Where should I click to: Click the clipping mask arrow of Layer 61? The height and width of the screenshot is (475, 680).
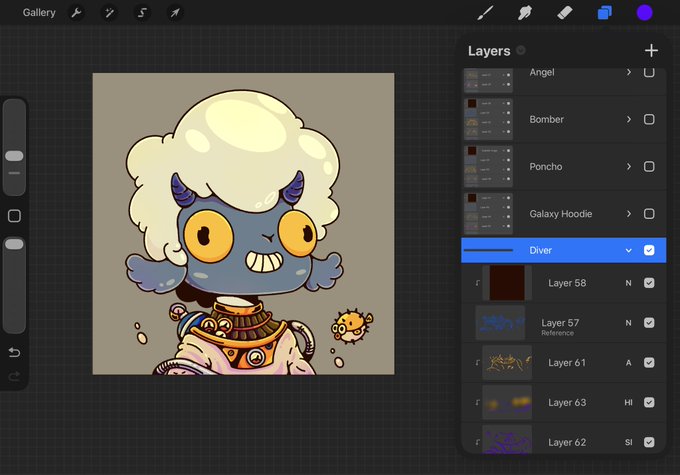(477, 363)
